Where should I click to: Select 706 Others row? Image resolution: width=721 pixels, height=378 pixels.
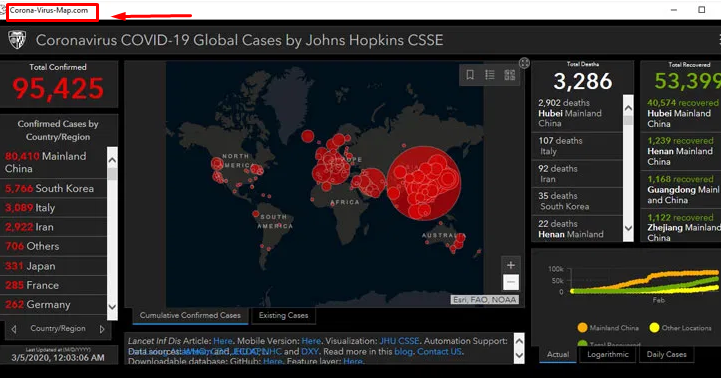(53, 246)
